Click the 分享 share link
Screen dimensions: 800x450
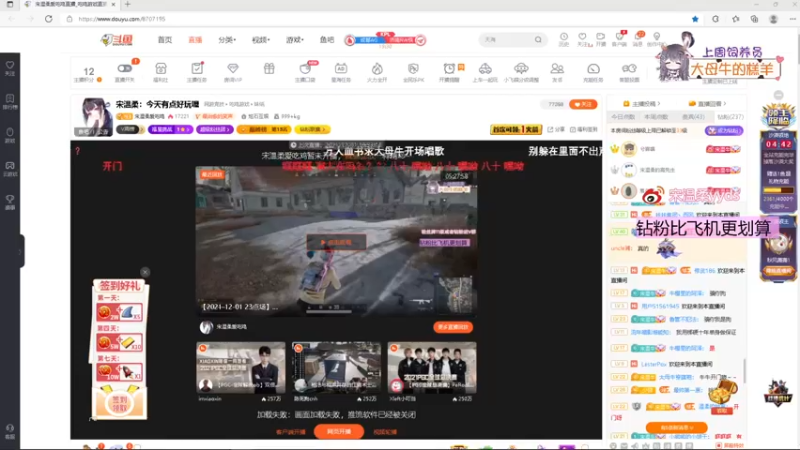click(556, 130)
